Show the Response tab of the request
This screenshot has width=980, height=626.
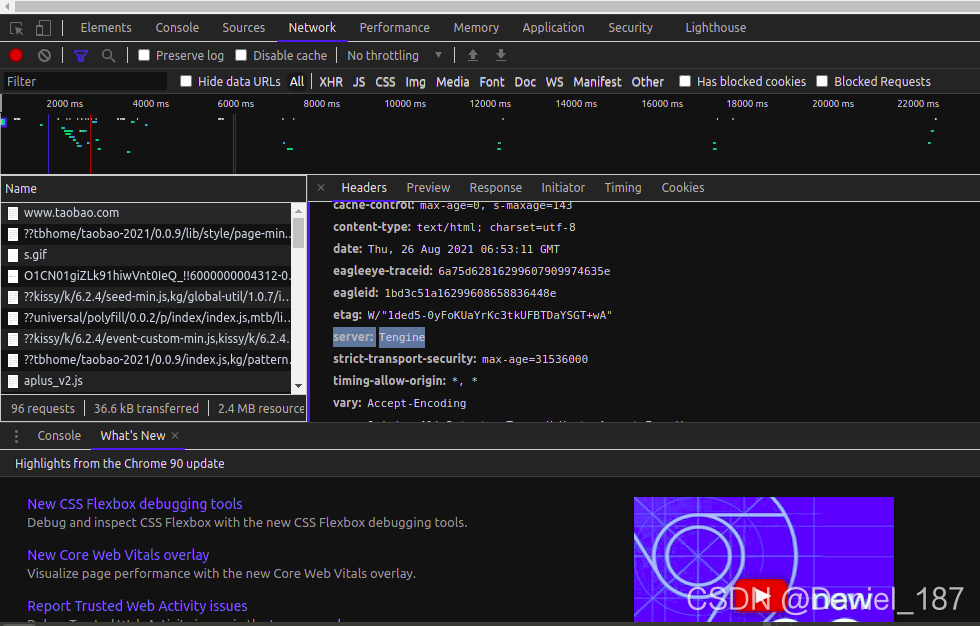point(496,187)
